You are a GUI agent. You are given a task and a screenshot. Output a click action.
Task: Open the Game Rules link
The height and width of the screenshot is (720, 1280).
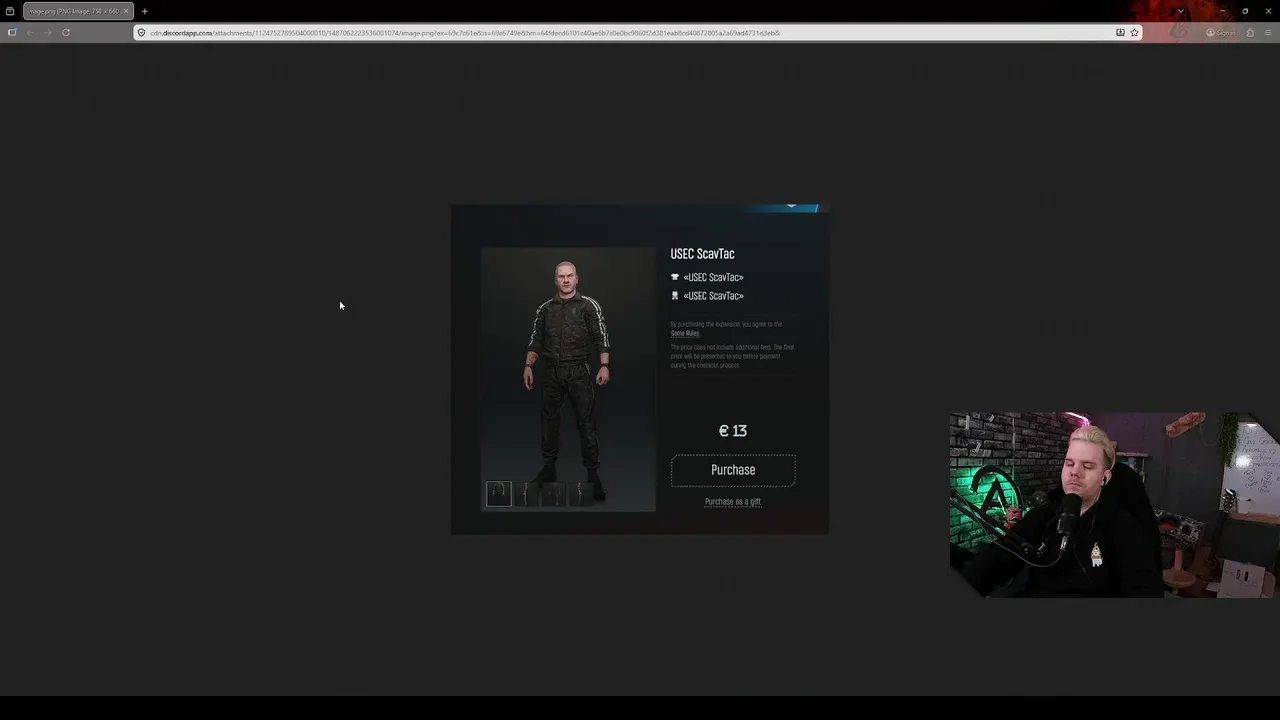click(x=685, y=333)
